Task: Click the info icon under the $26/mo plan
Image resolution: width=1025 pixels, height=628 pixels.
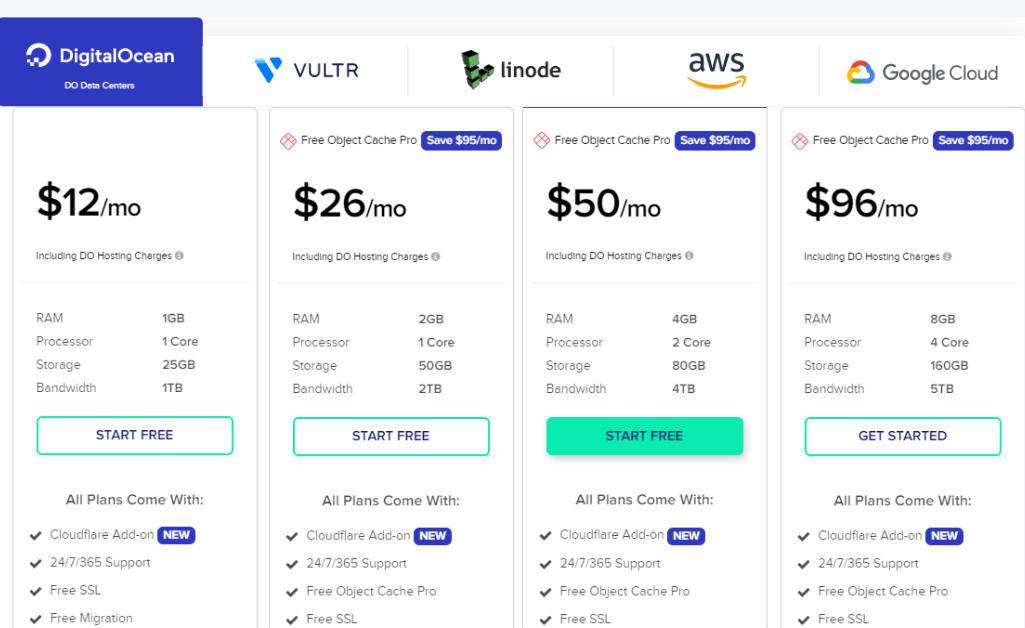Action: point(435,257)
